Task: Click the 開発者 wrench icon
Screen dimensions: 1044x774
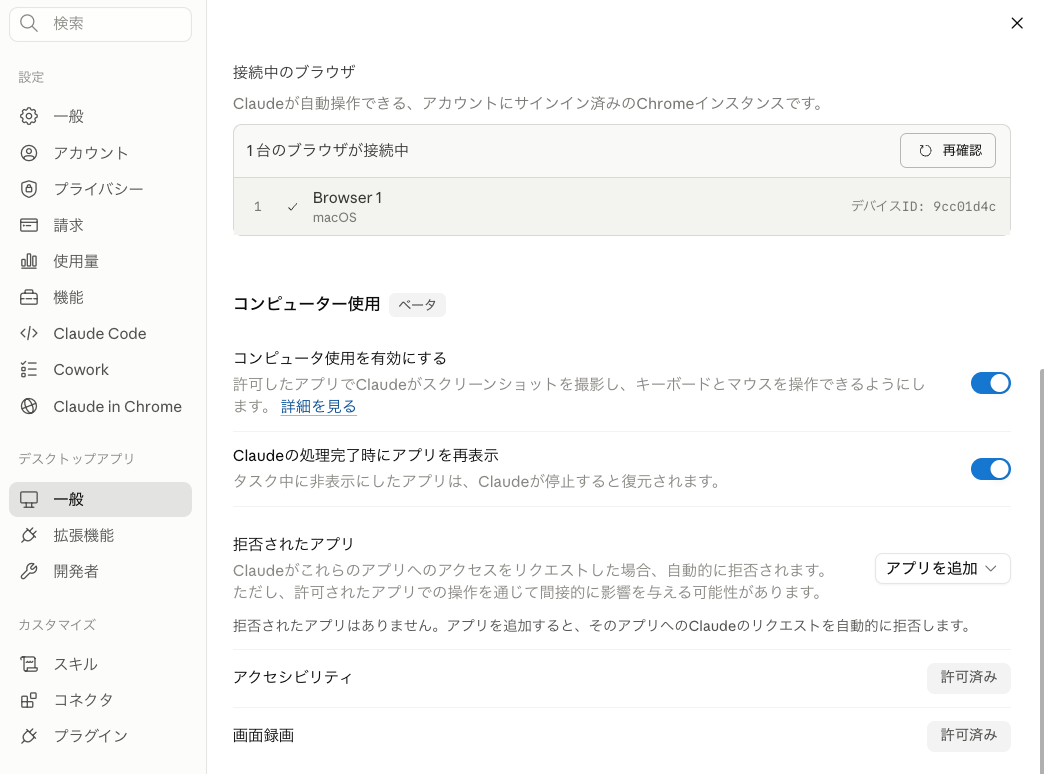Action: (x=29, y=571)
